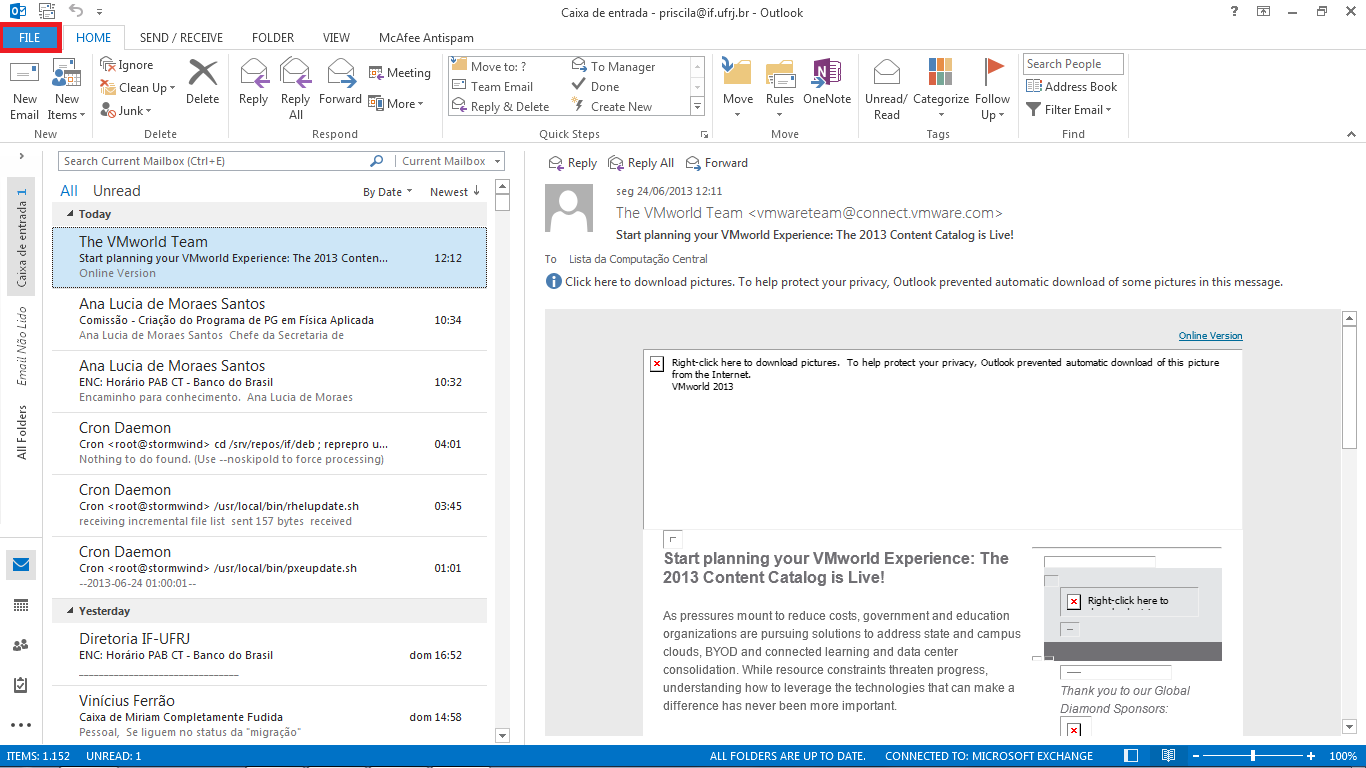1366x768 pixels.
Task: Open the Online Version link
Action: click(1210, 336)
